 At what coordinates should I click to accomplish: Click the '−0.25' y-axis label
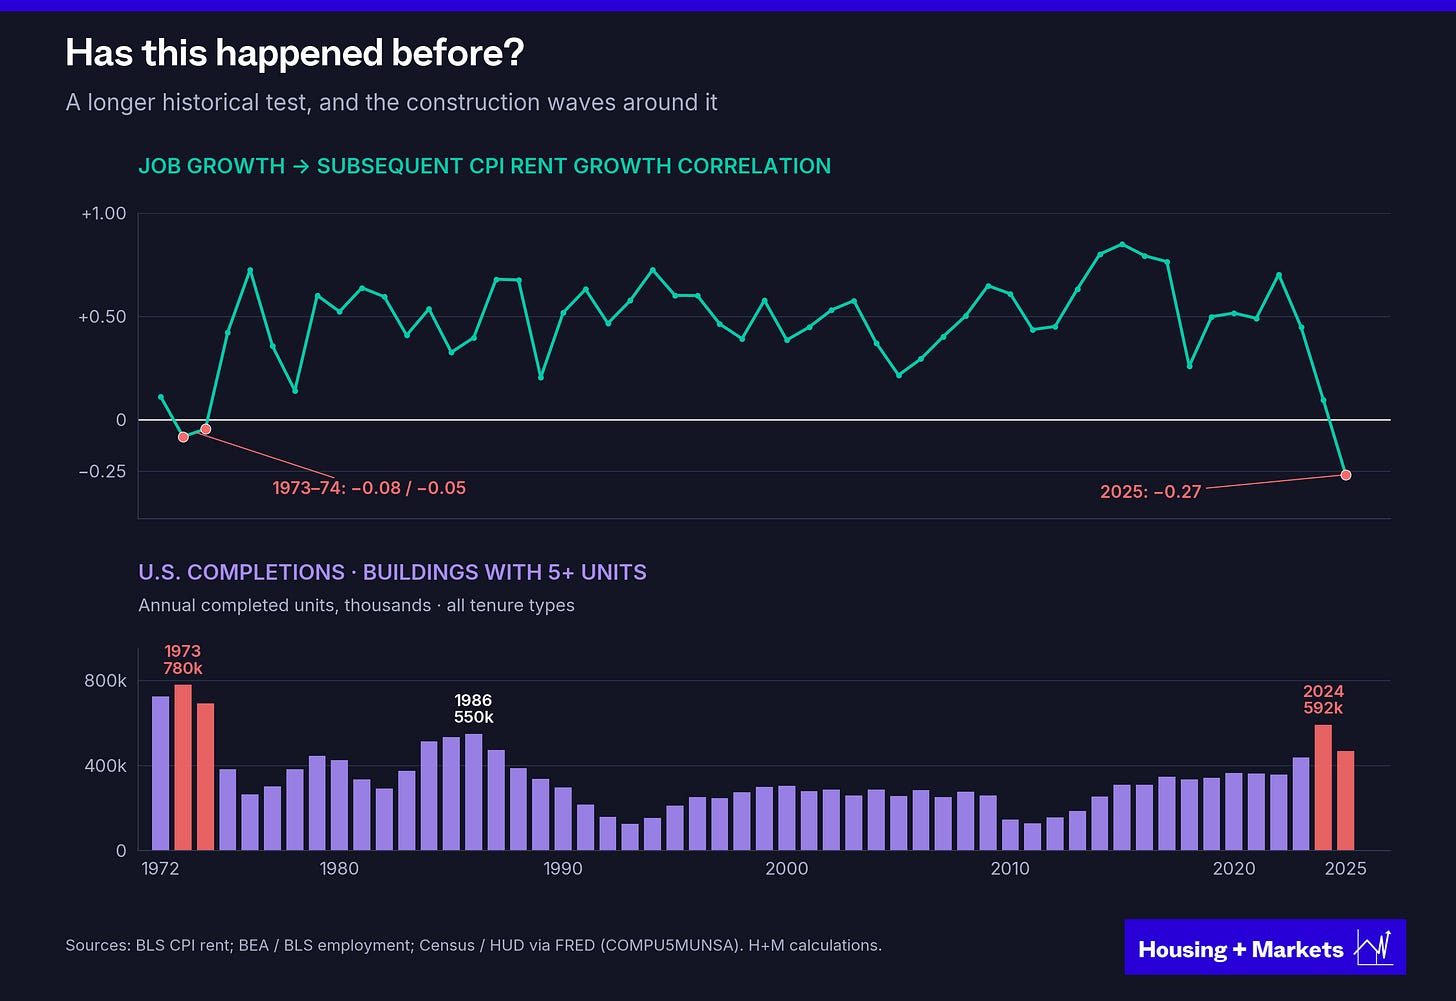102,471
